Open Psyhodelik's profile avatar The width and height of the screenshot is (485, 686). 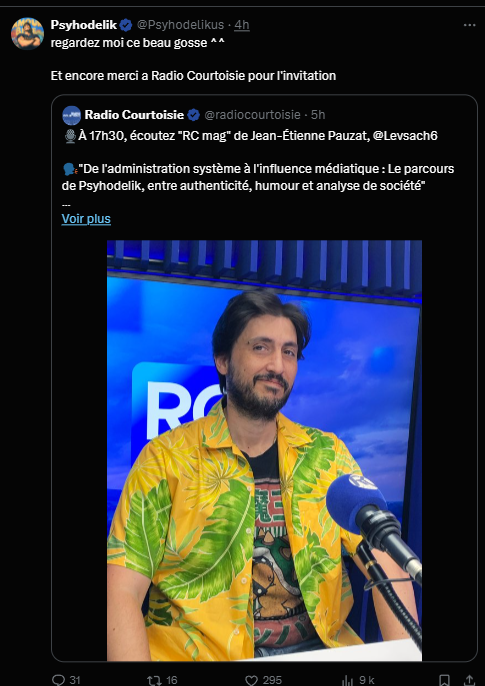[27, 34]
